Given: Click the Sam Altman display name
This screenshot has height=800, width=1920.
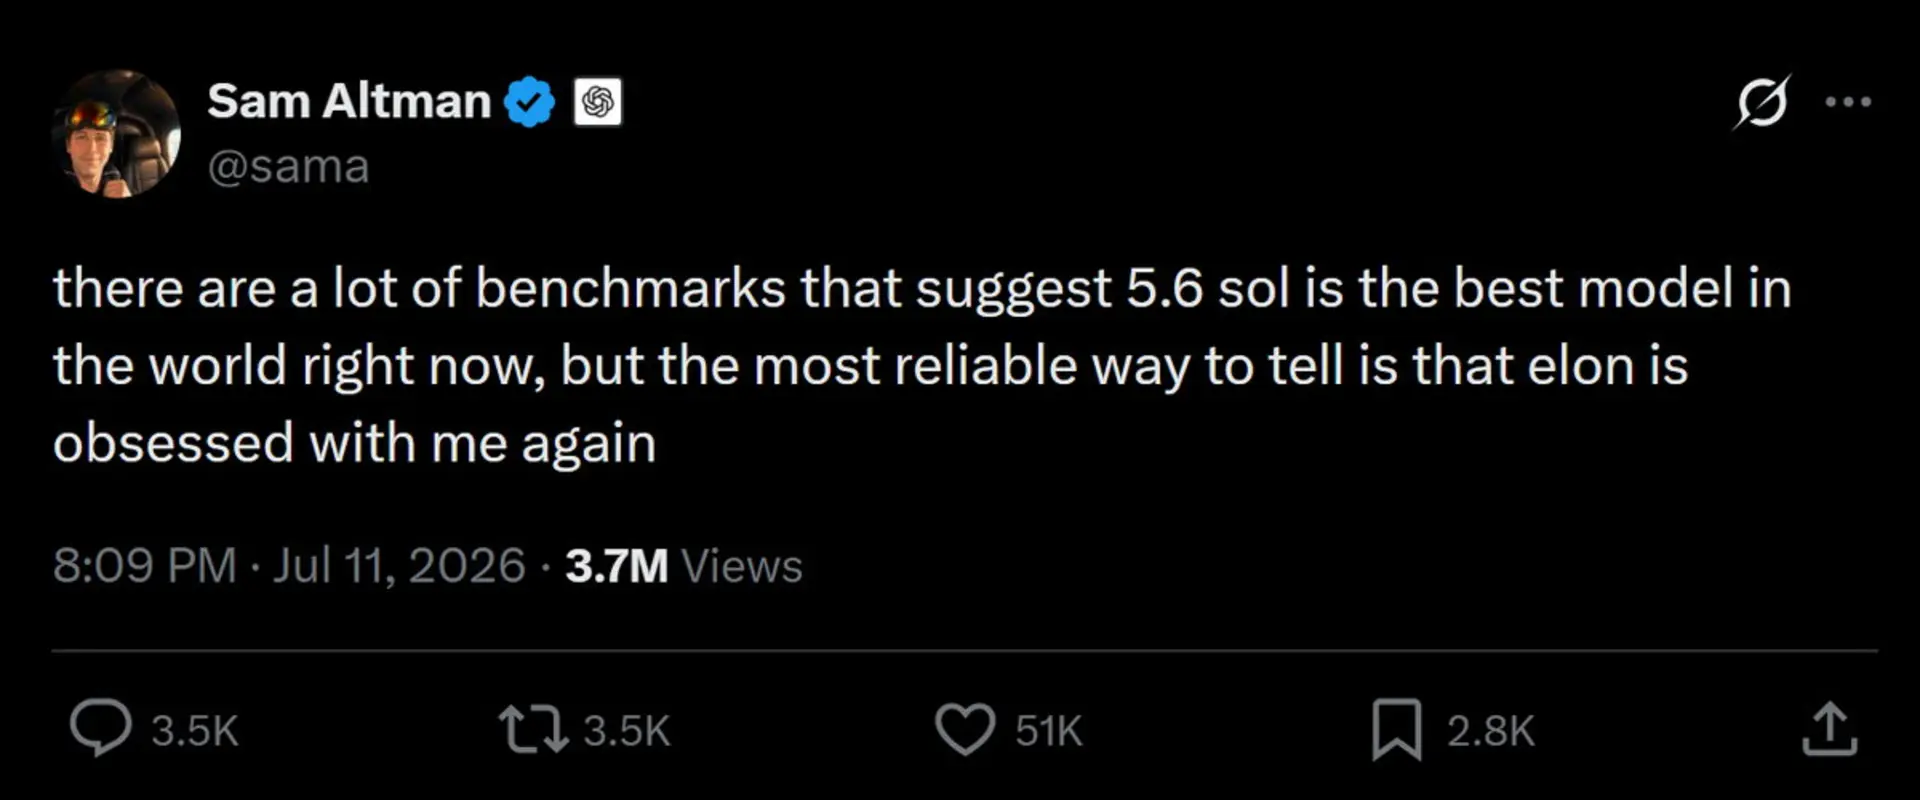Looking at the screenshot, I should click(349, 101).
